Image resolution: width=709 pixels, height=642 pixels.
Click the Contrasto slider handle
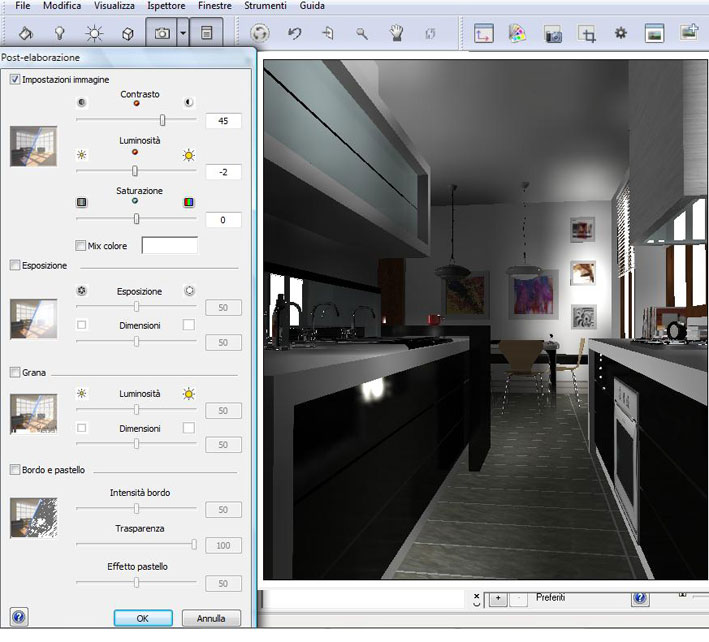click(x=162, y=120)
